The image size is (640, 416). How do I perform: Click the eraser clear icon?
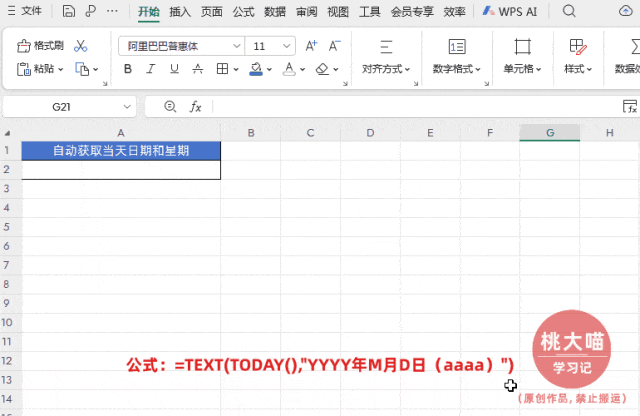322,69
